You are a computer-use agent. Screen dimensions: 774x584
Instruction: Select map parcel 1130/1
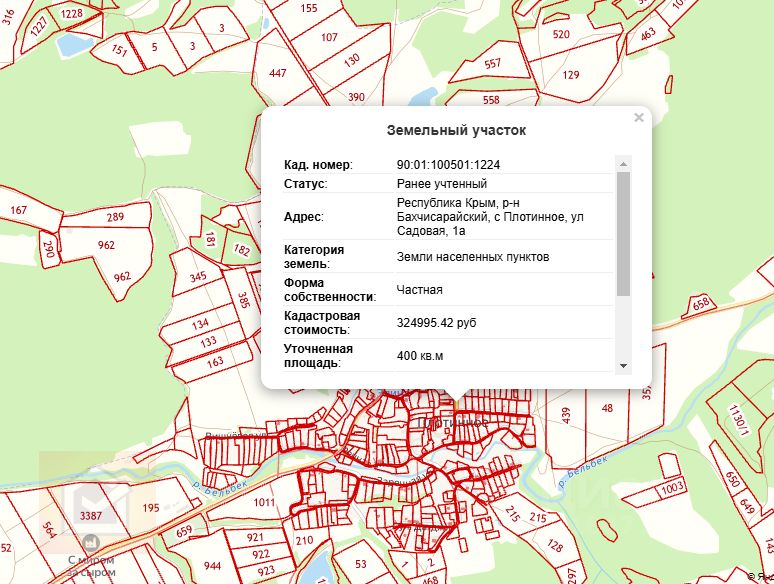pos(739,421)
